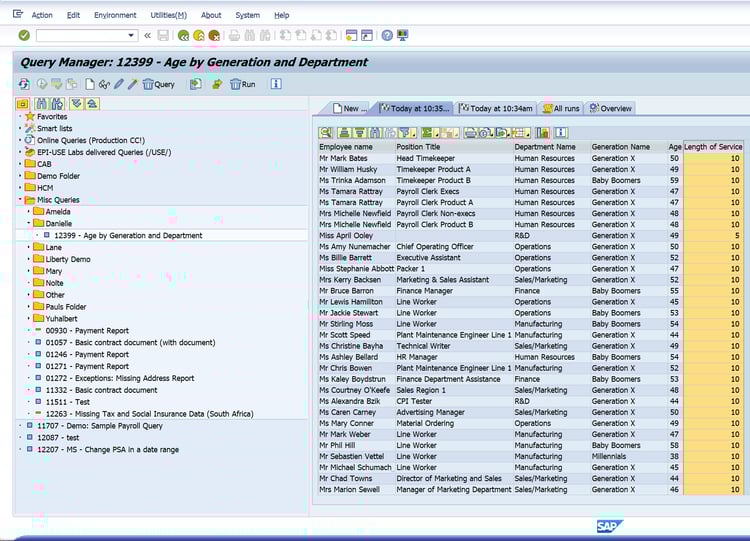Expand the Amelda folder
This screenshot has height=541, width=750.
click(29, 211)
